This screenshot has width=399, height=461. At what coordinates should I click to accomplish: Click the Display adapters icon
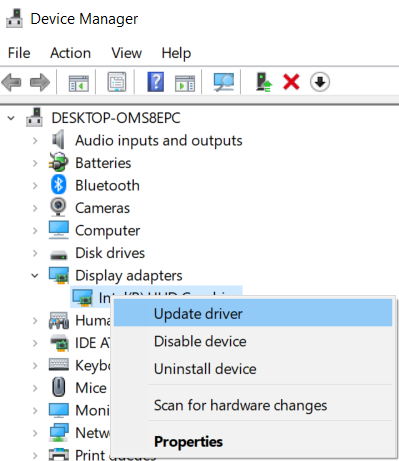pos(59,275)
